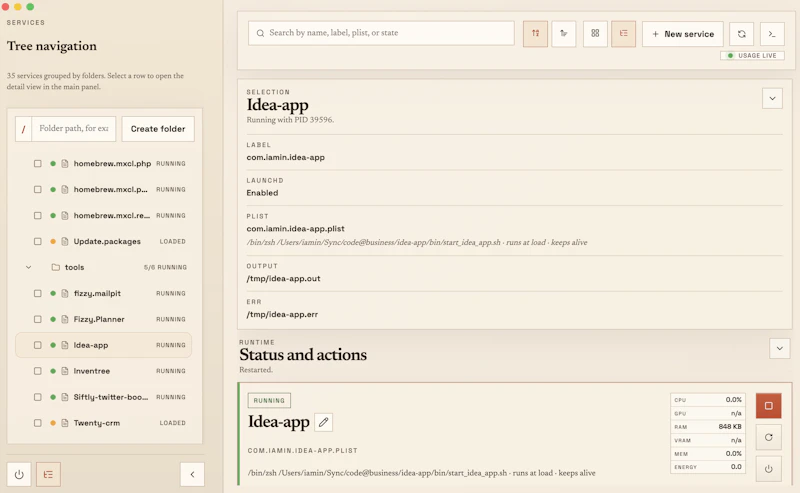Viewport: 800px width, 493px height.
Task: Check the Siftly-twitter-boo... checkbox
Action: pyautogui.click(x=38, y=397)
